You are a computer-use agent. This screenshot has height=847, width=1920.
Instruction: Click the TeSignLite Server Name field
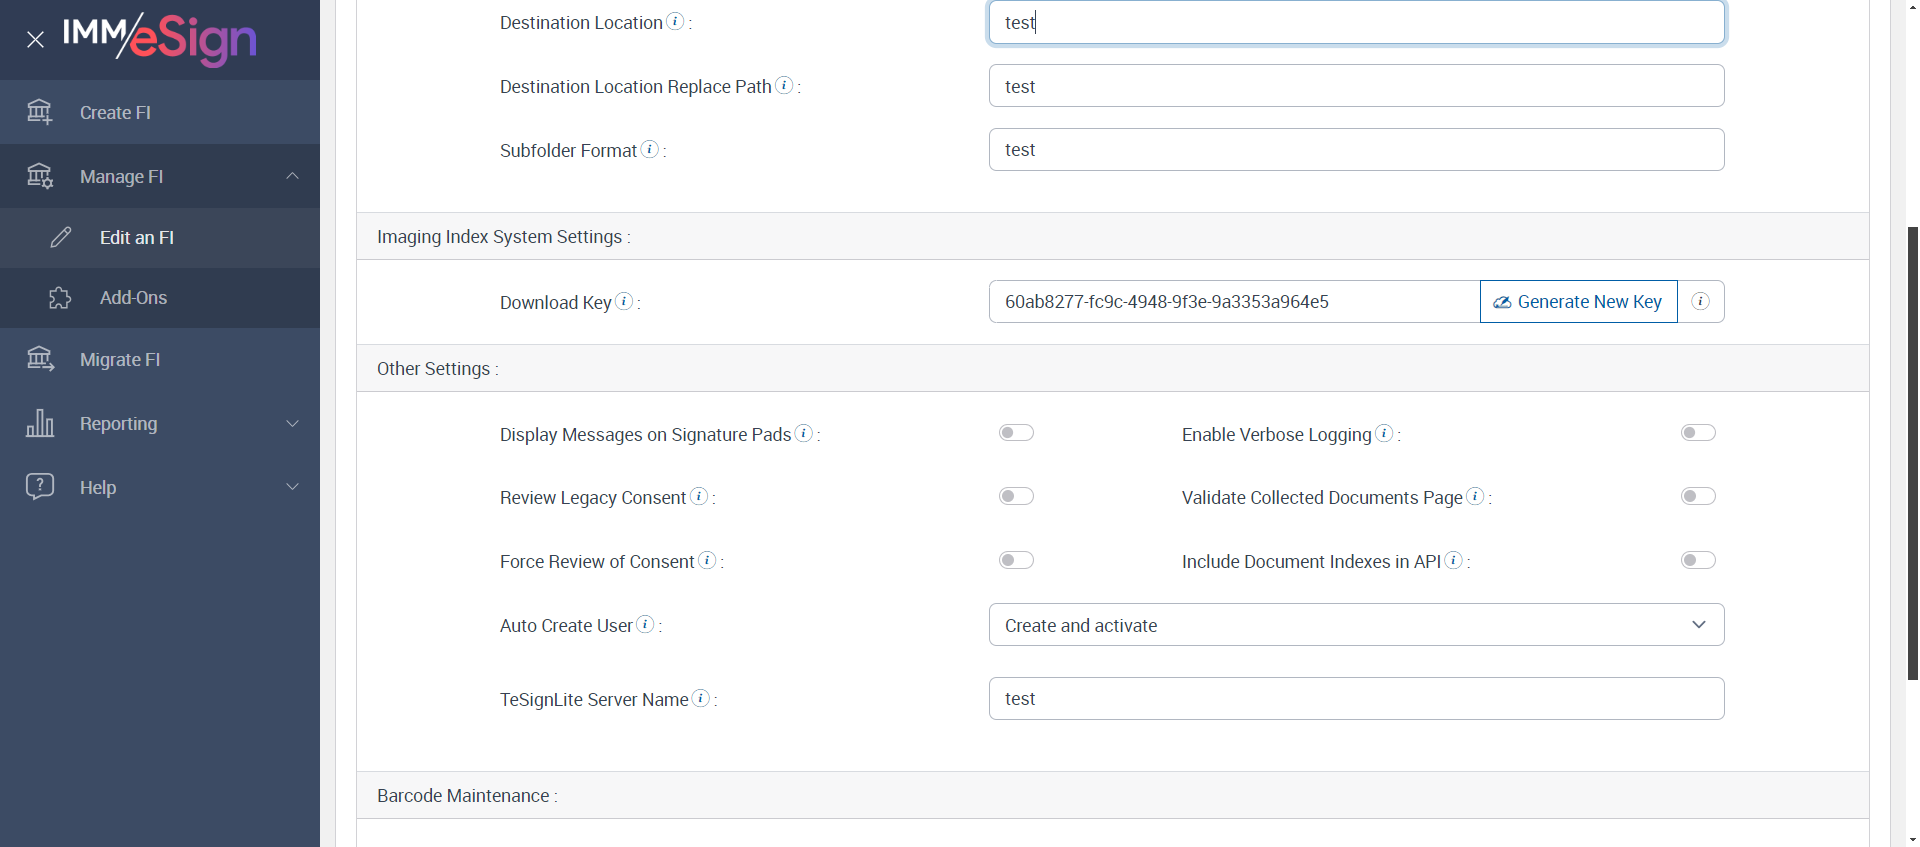(1356, 699)
